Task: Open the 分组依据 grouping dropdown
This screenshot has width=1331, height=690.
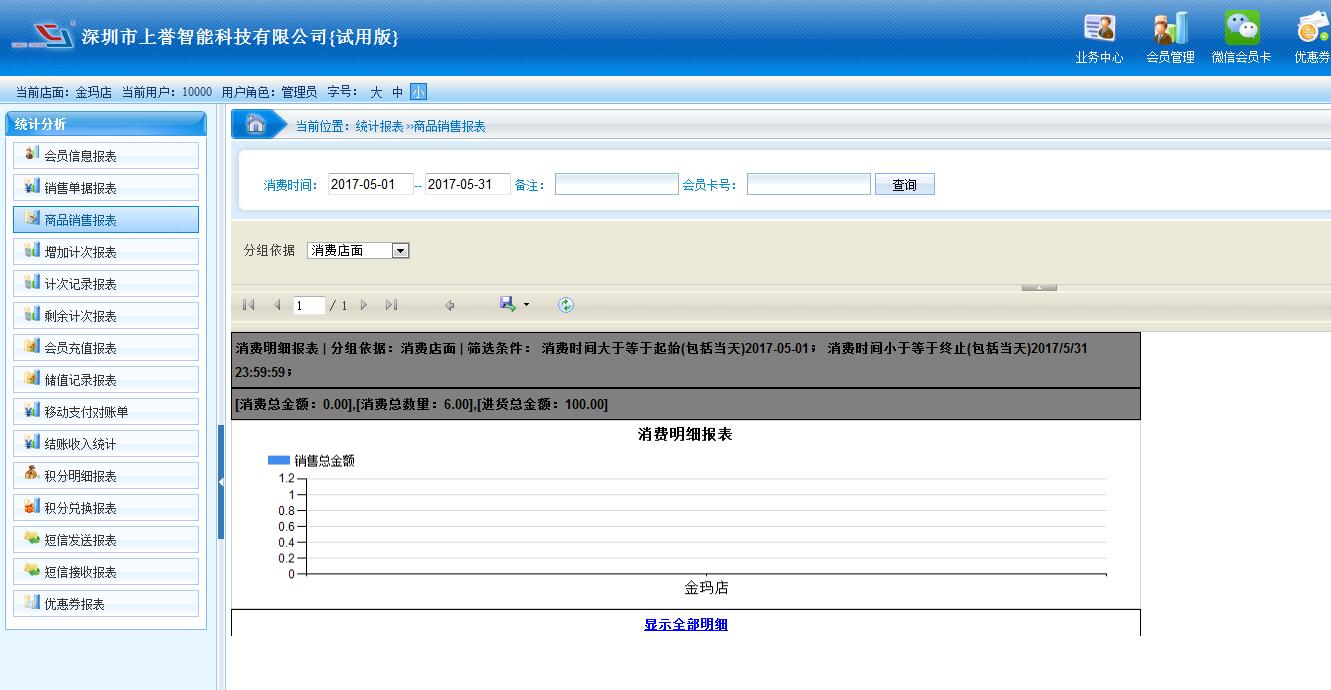Action: tap(400, 251)
